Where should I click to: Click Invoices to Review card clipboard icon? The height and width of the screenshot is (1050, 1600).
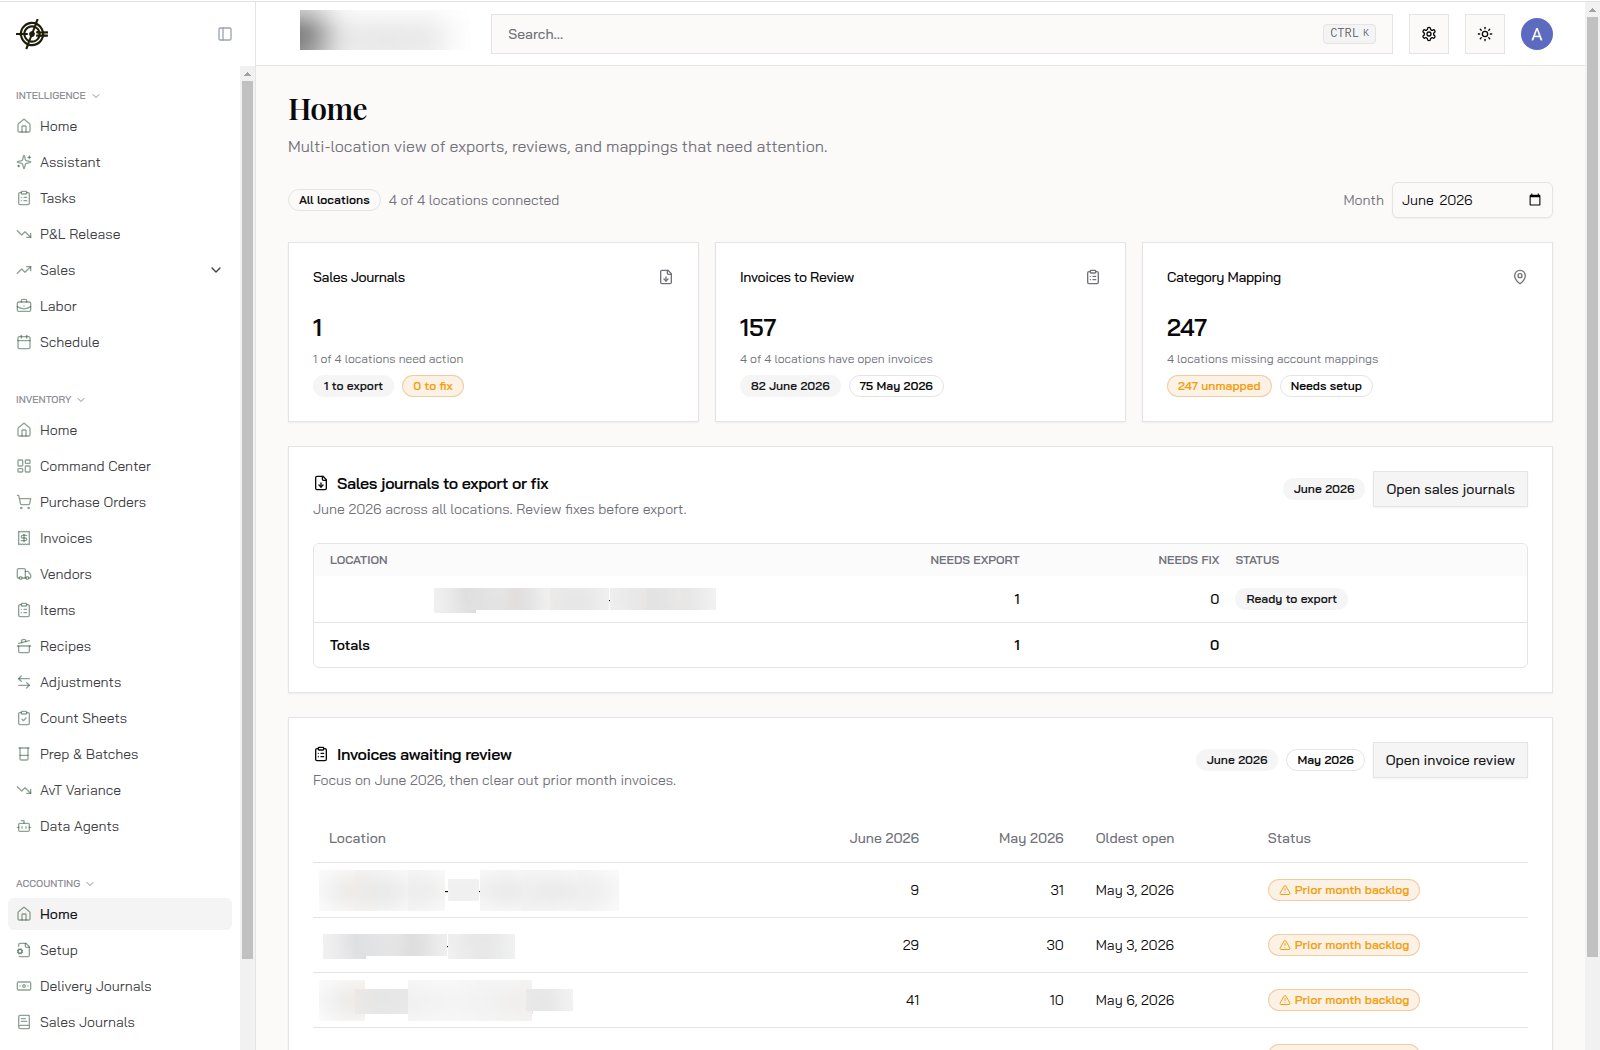point(1093,277)
